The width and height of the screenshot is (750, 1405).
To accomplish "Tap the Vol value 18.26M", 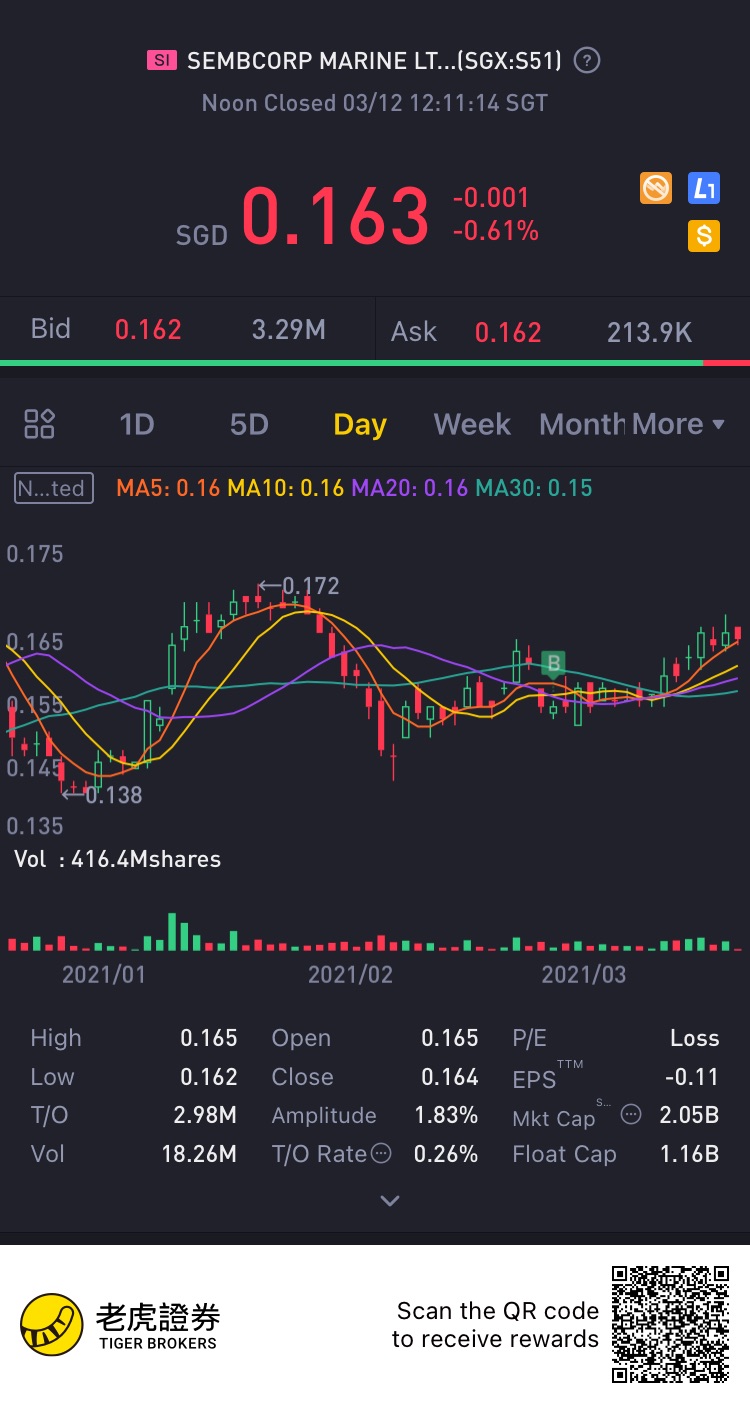I will [x=199, y=1153].
